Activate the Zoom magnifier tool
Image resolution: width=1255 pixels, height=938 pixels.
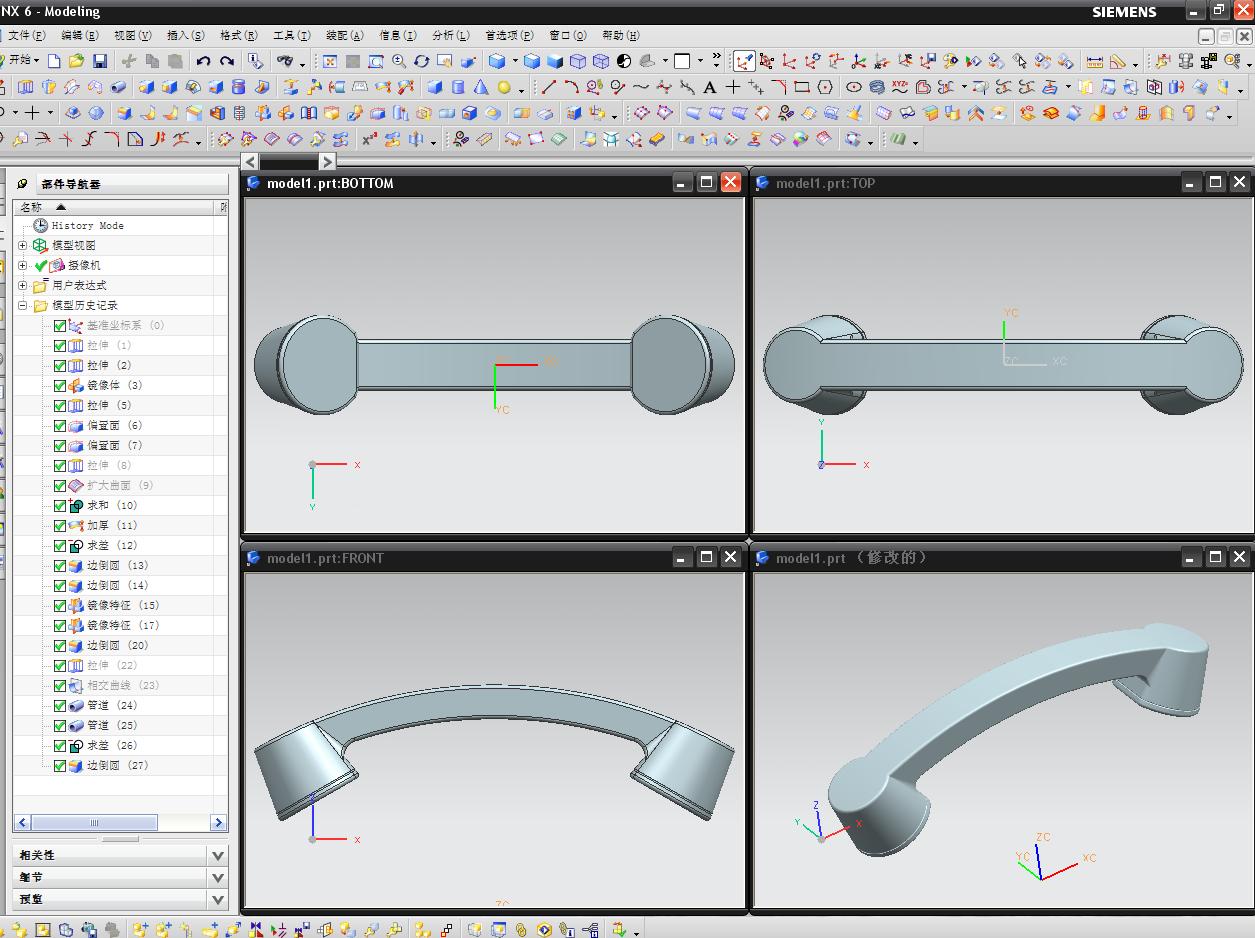(399, 61)
